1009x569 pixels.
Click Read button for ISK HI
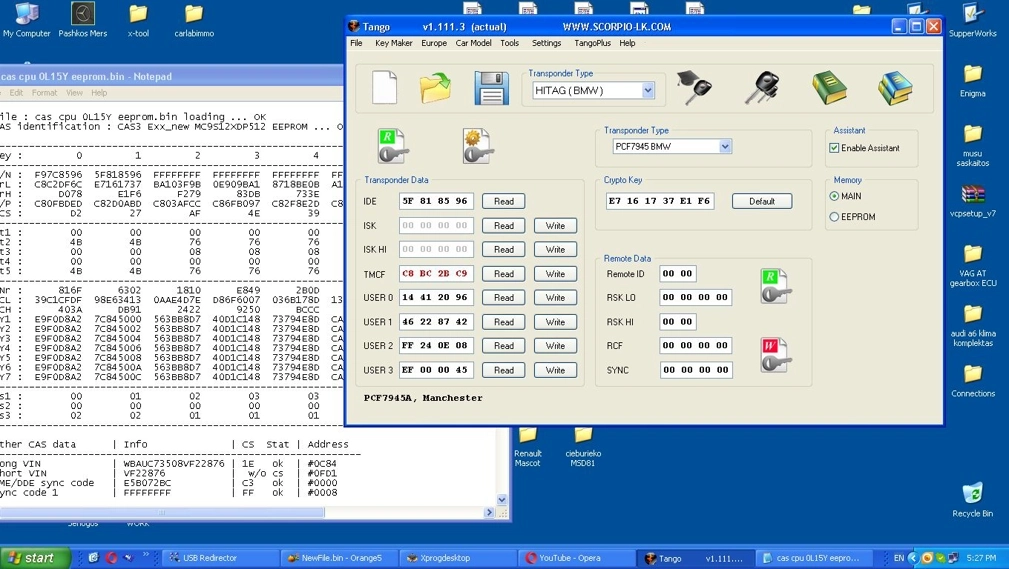504,250
